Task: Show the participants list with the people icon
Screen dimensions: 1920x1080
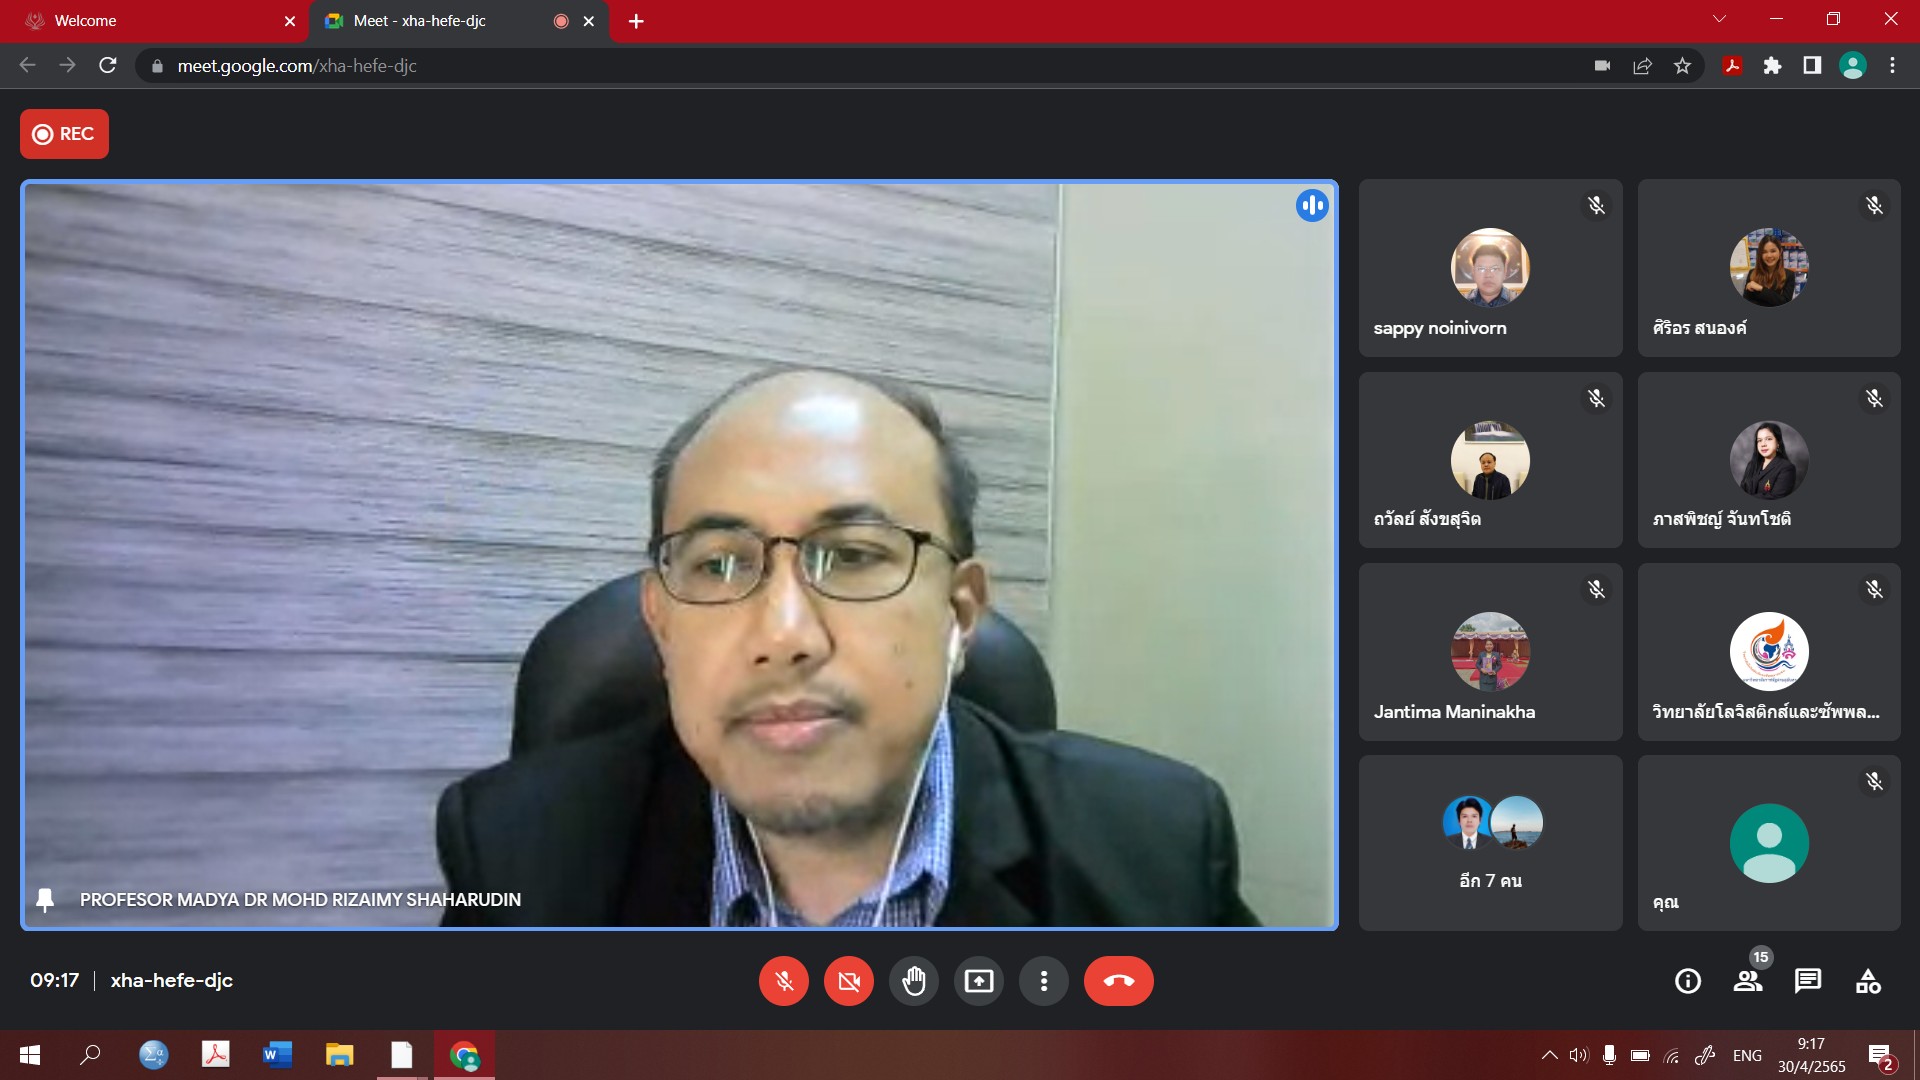Action: (x=1748, y=981)
